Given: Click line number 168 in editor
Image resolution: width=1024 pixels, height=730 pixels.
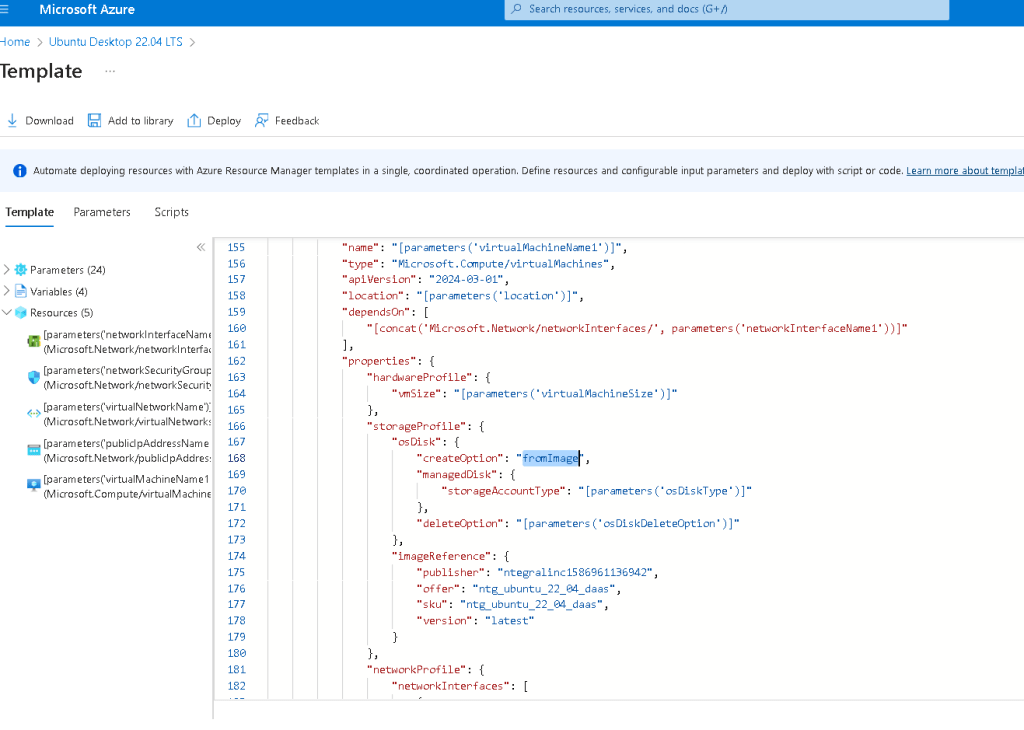Looking at the screenshot, I should click(x=236, y=458).
